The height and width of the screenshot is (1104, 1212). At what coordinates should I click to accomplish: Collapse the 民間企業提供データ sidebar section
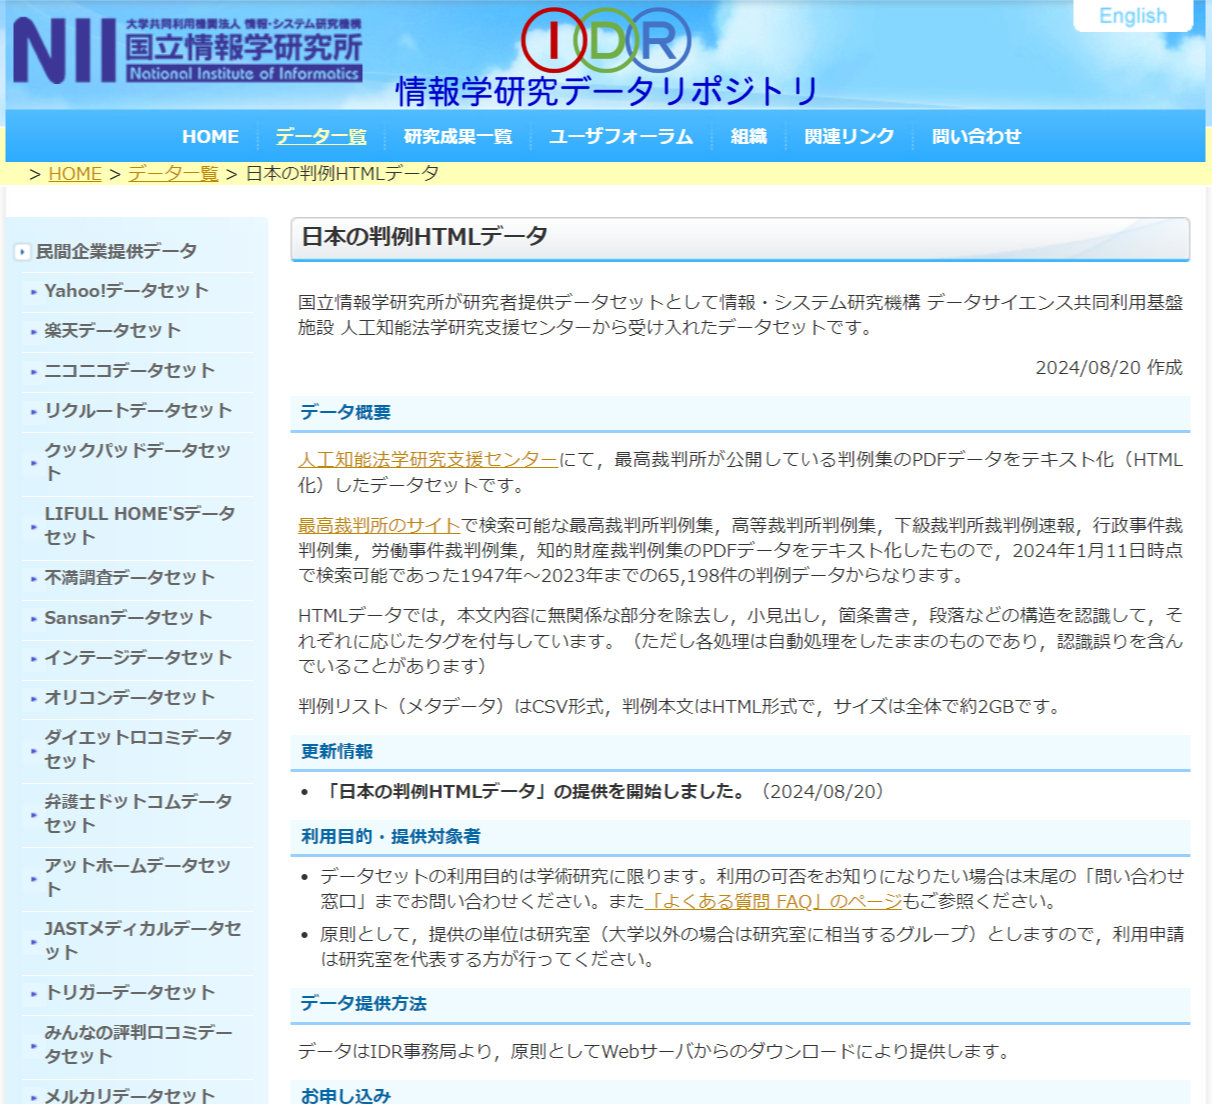[22, 252]
